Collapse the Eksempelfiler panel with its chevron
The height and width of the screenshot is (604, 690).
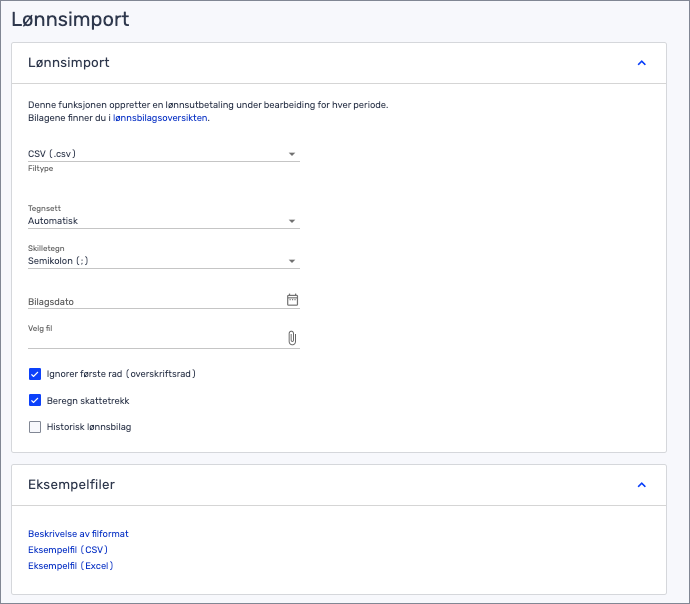pos(642,485)
